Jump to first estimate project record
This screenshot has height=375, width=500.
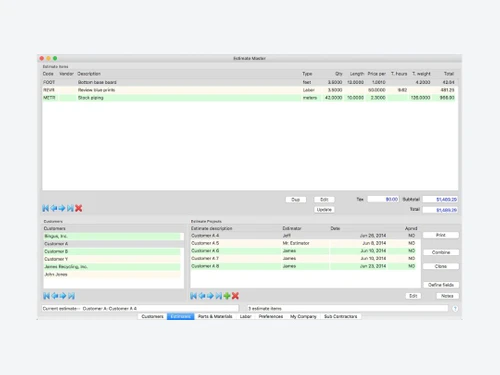[x=194, y=296]
